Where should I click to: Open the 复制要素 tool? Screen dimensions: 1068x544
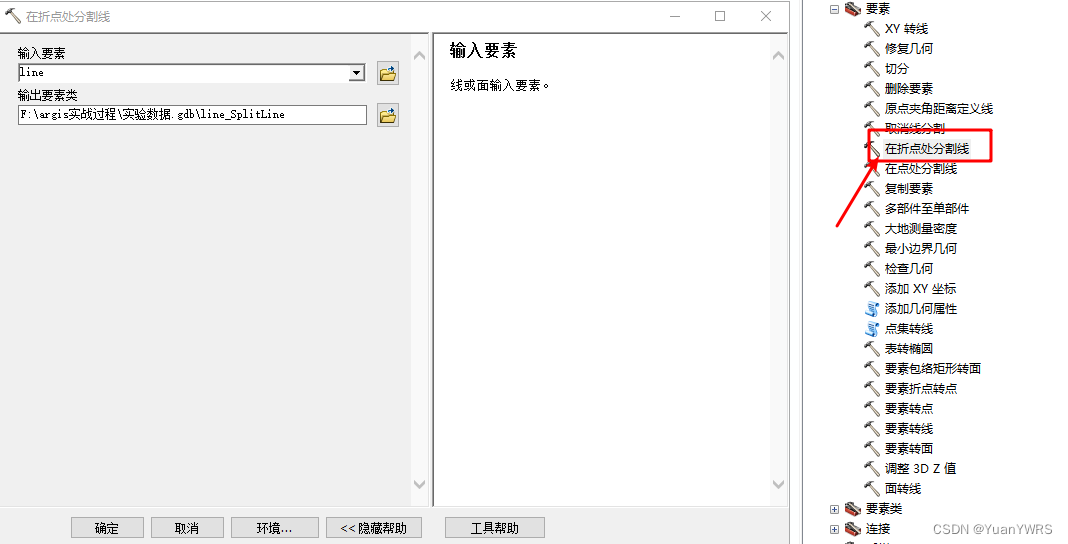pyautogui.click(x=909, y=189)
